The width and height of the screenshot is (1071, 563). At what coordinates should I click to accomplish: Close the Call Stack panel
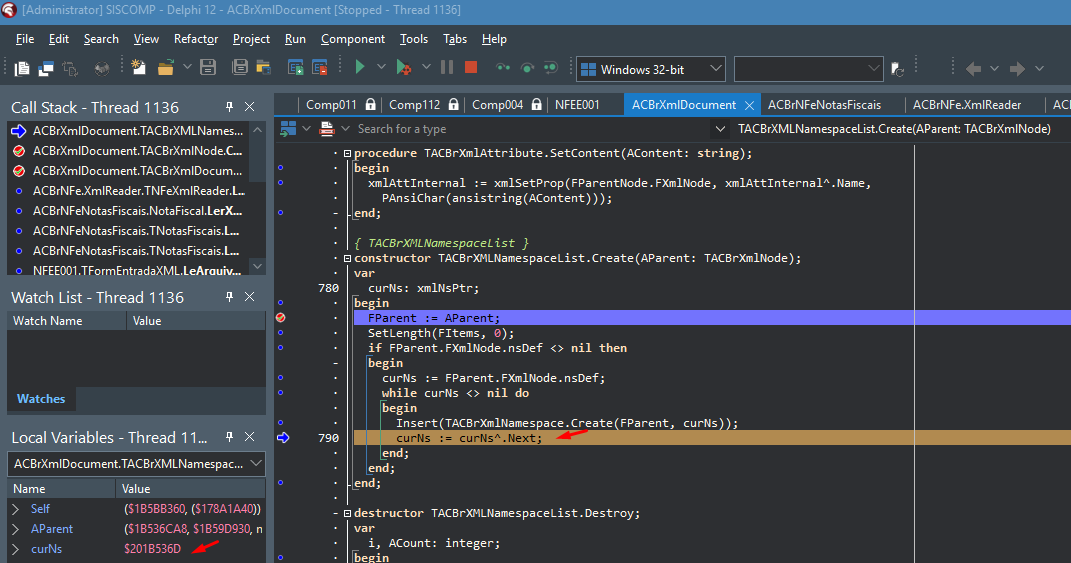click(249, 107)
